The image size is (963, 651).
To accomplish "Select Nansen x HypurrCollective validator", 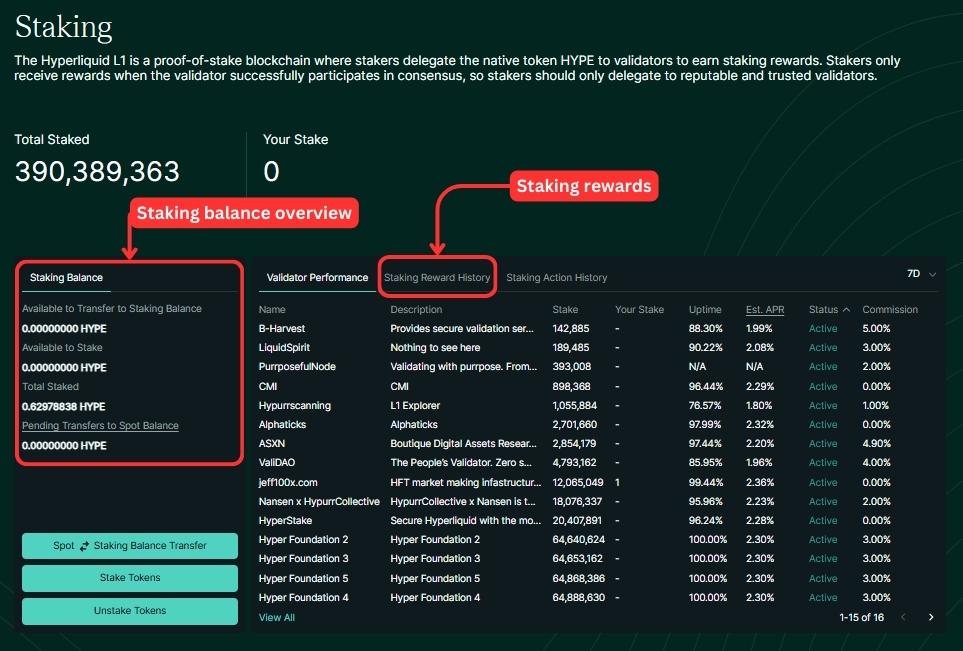I will click(319, 502).
